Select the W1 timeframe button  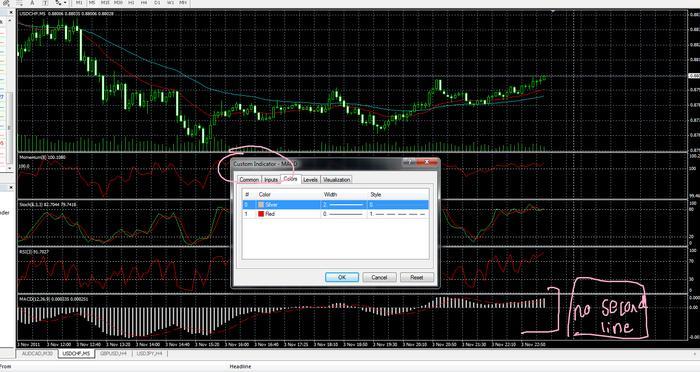(170, 3)
